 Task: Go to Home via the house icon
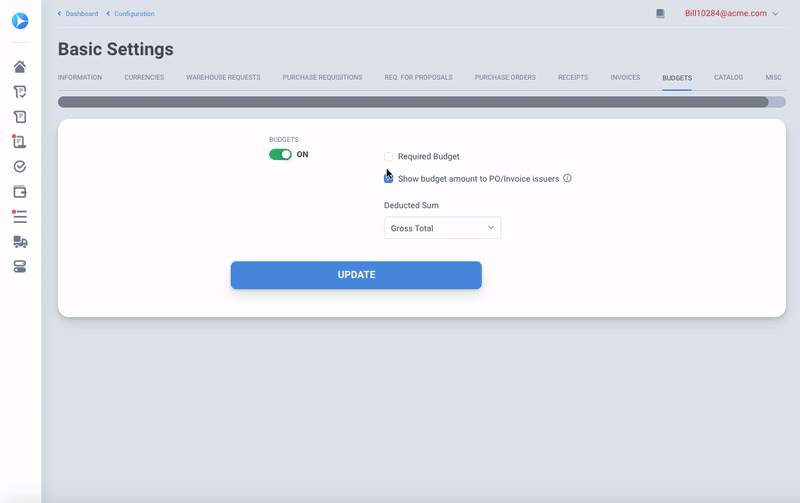20,67
